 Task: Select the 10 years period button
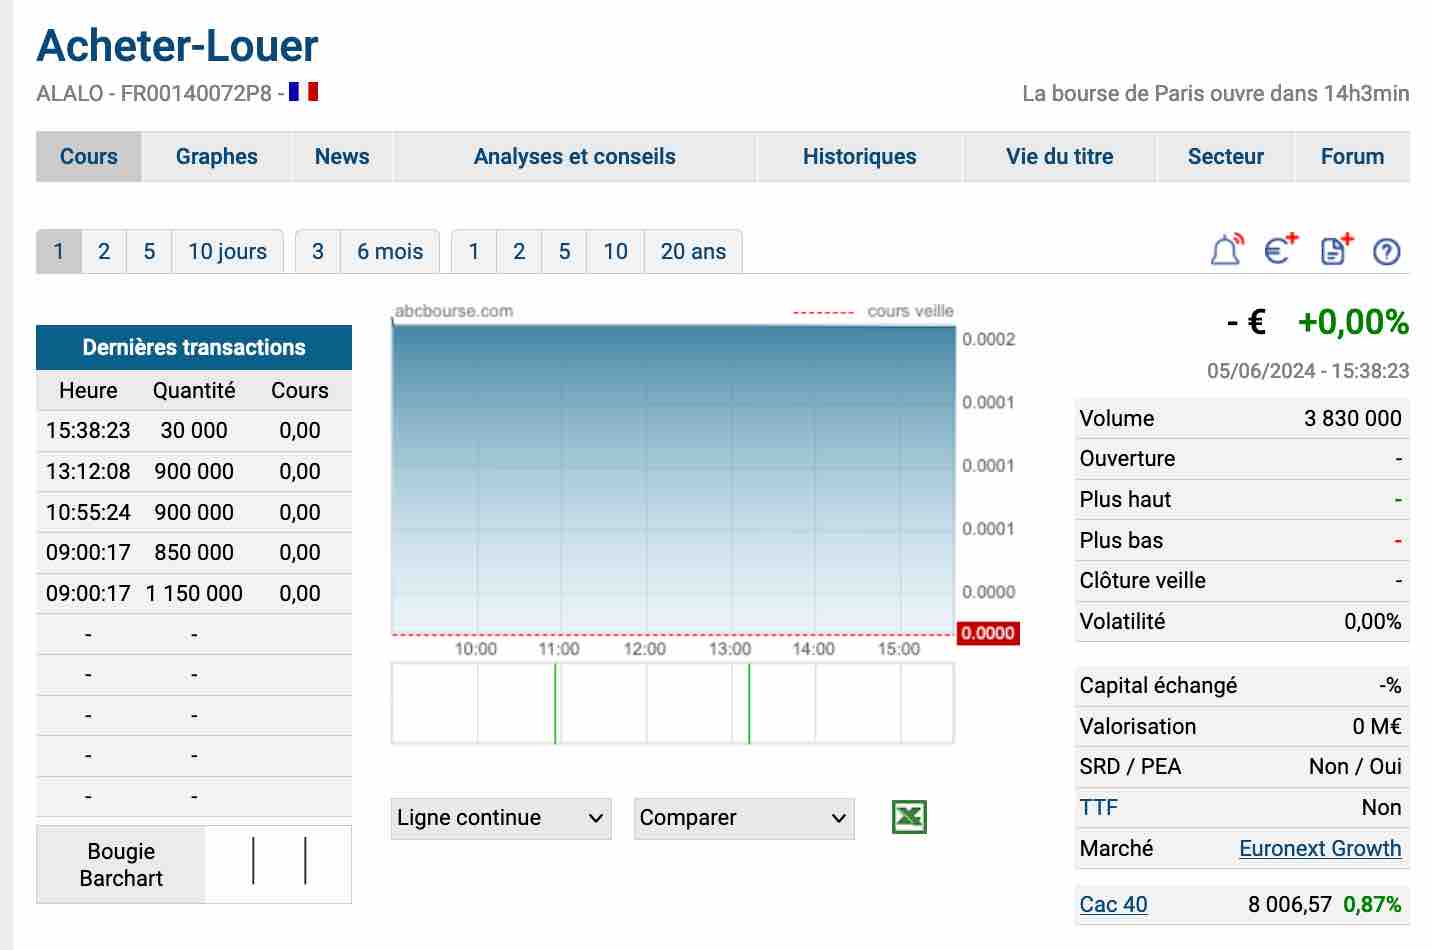[616, 251]
